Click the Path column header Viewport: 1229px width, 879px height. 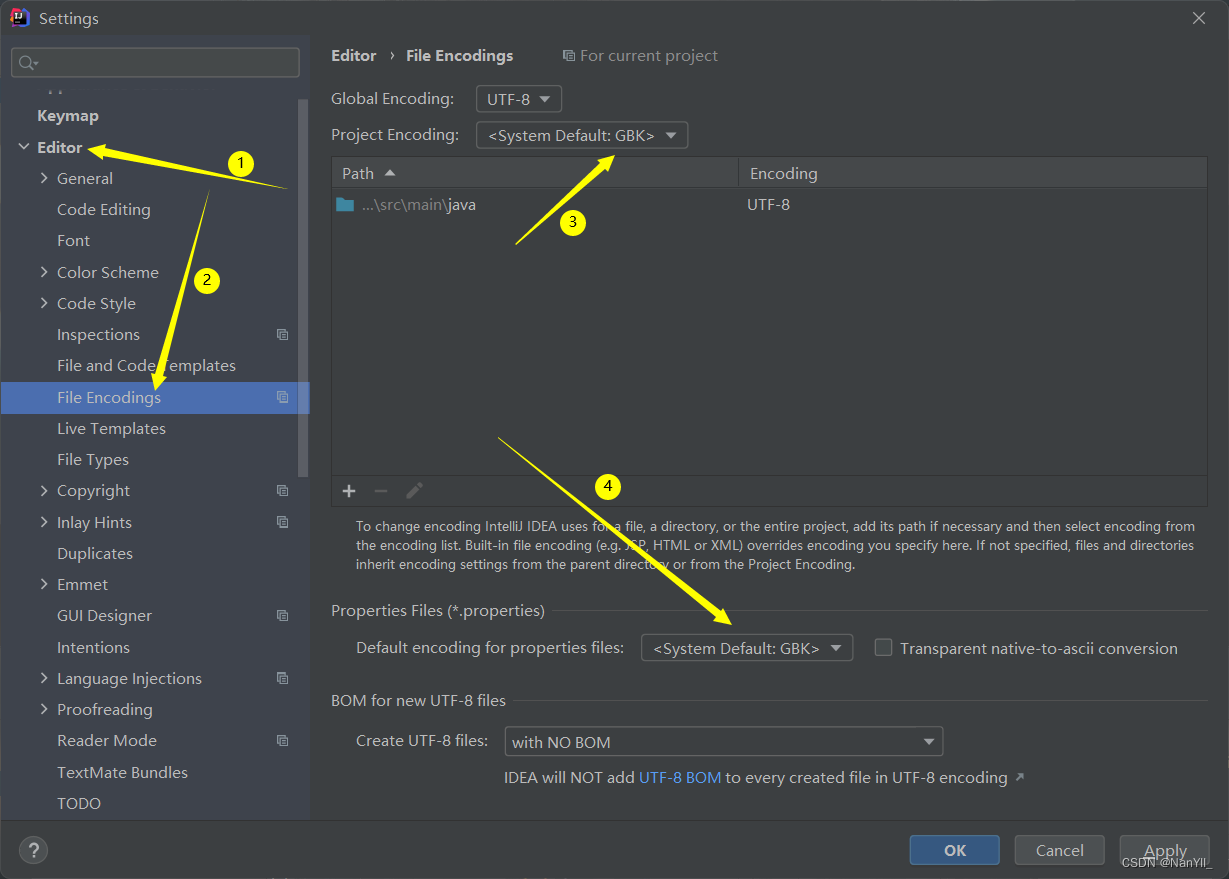535,173
